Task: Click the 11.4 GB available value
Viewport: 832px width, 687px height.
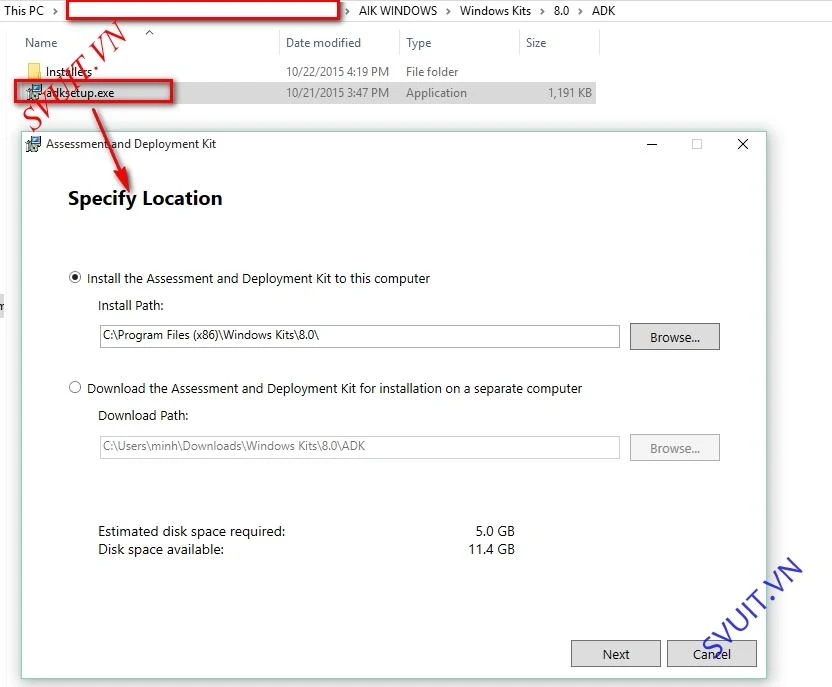Action: (x=491, y=549)
